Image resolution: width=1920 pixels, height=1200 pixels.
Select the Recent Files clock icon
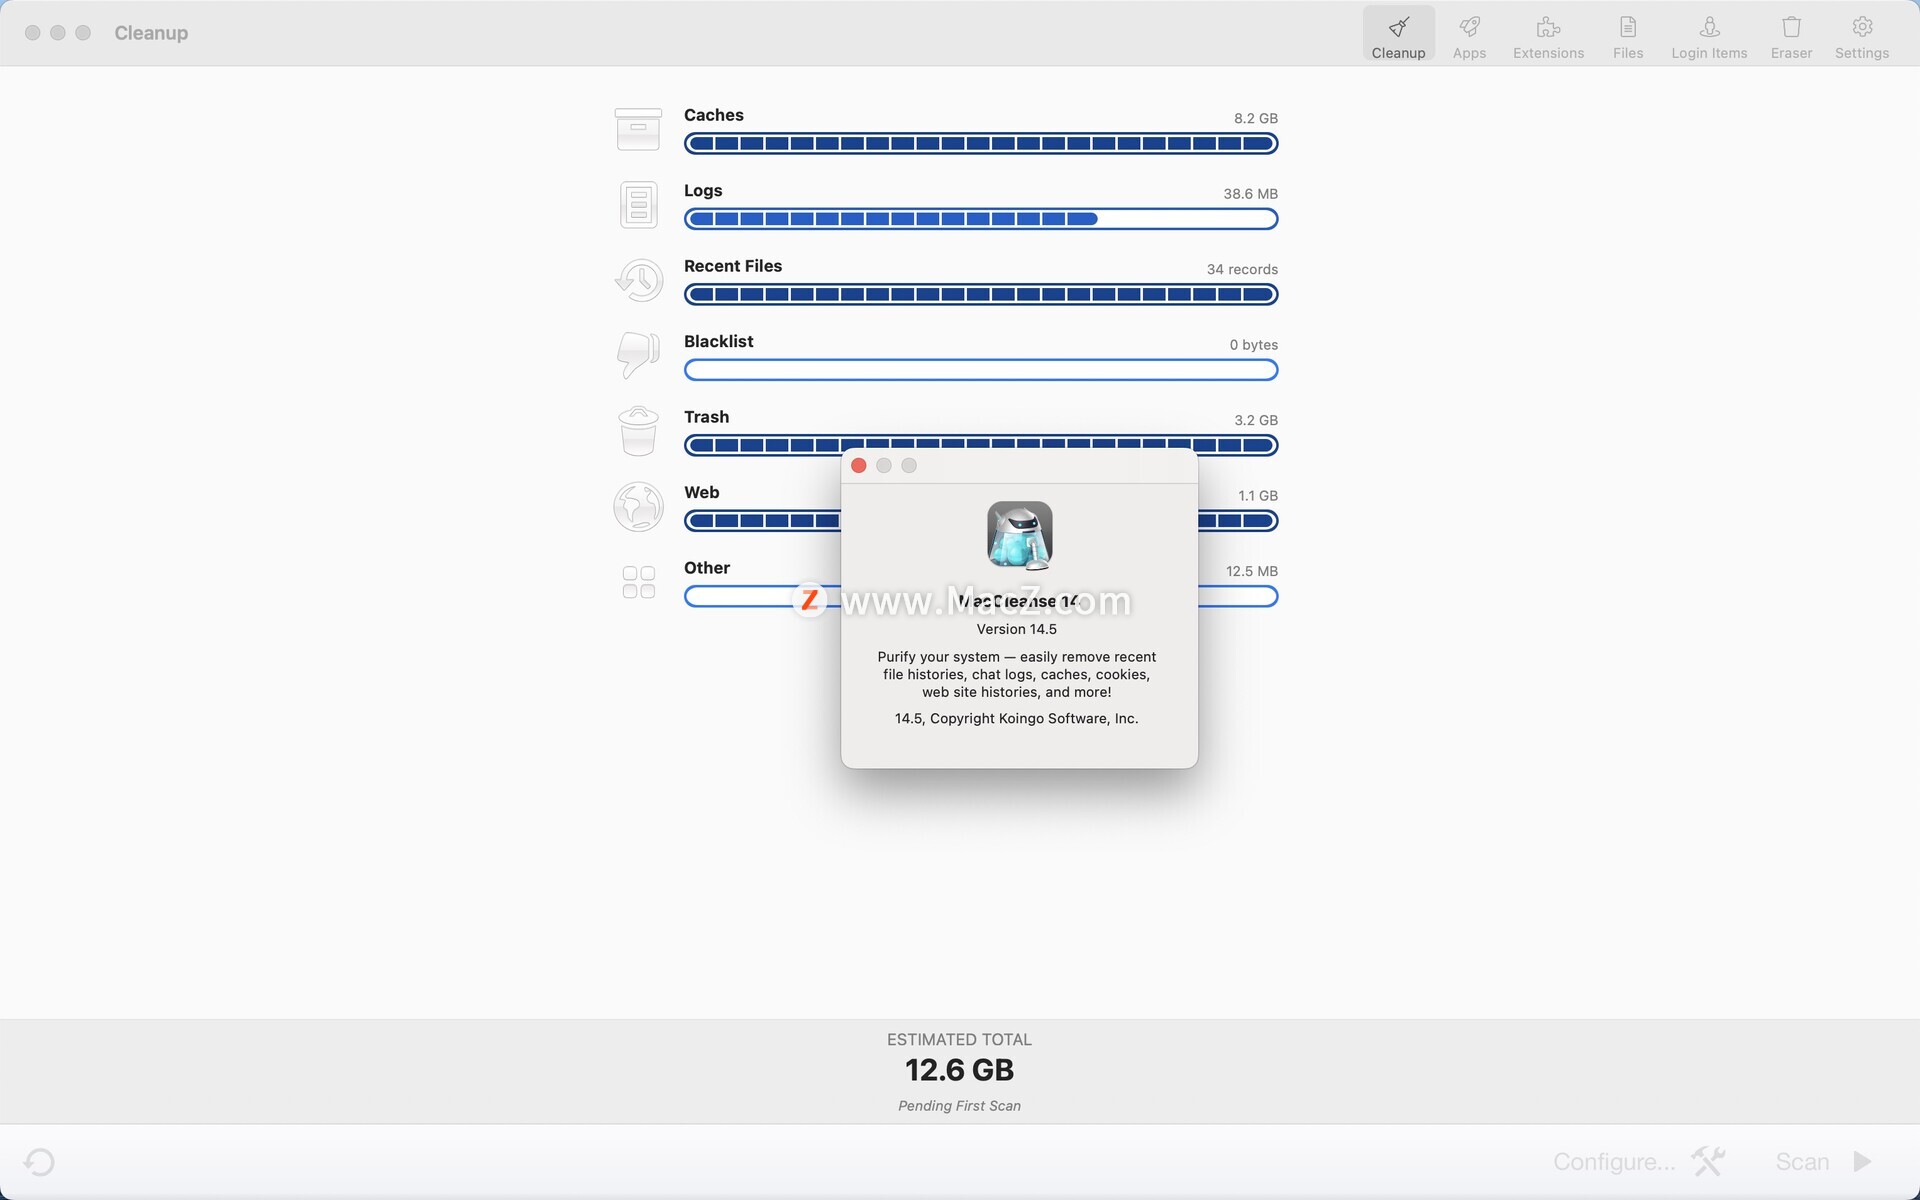[x=638, y=280]
